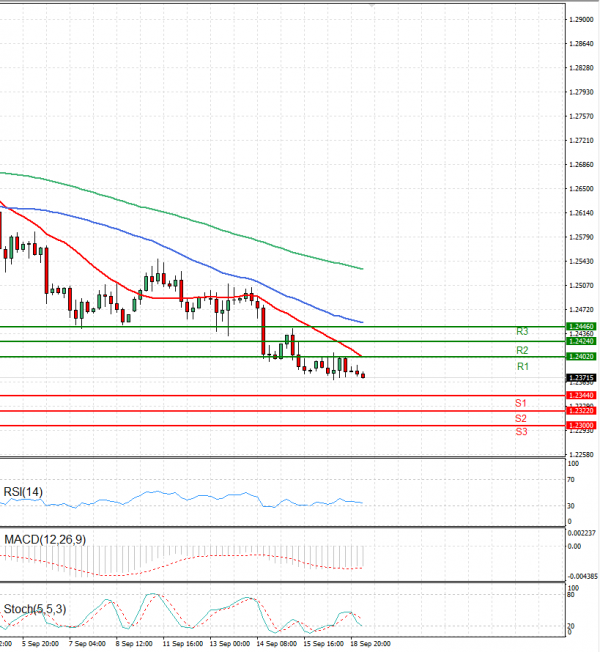600x652 pixels.
Task: Click the 14 Sep 08:00 time axis label
Action: click(275, 645)
